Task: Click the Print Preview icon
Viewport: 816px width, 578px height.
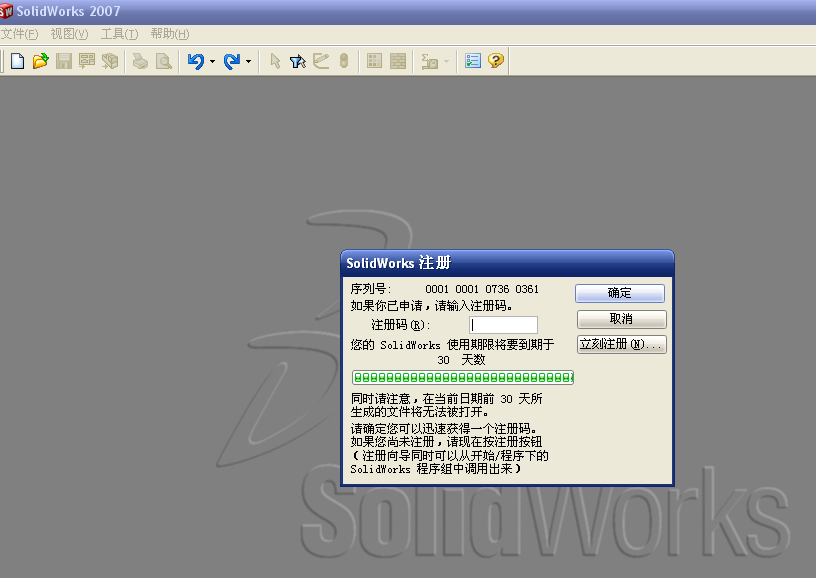Action: [x=163, y=61]
